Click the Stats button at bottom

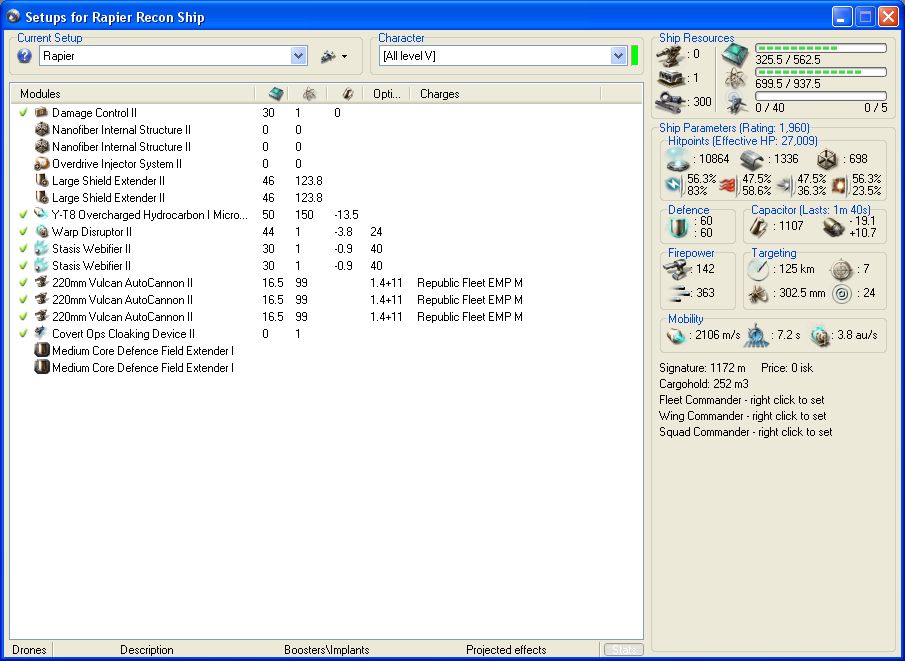point(624,650)
